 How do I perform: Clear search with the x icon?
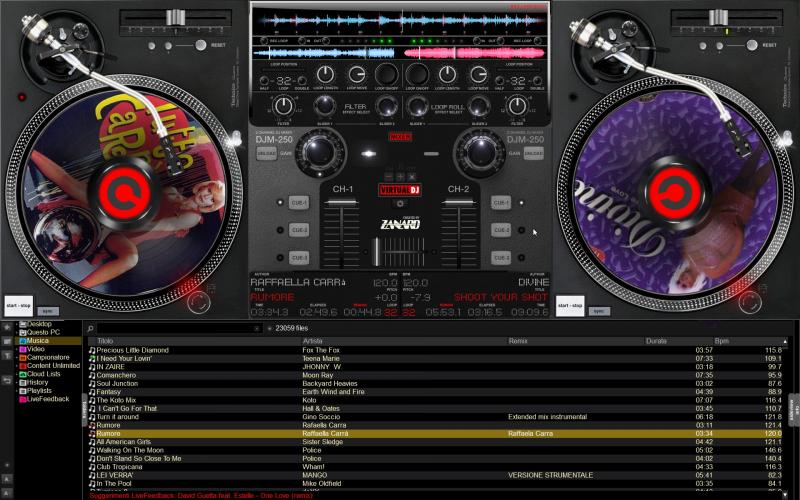257,329
